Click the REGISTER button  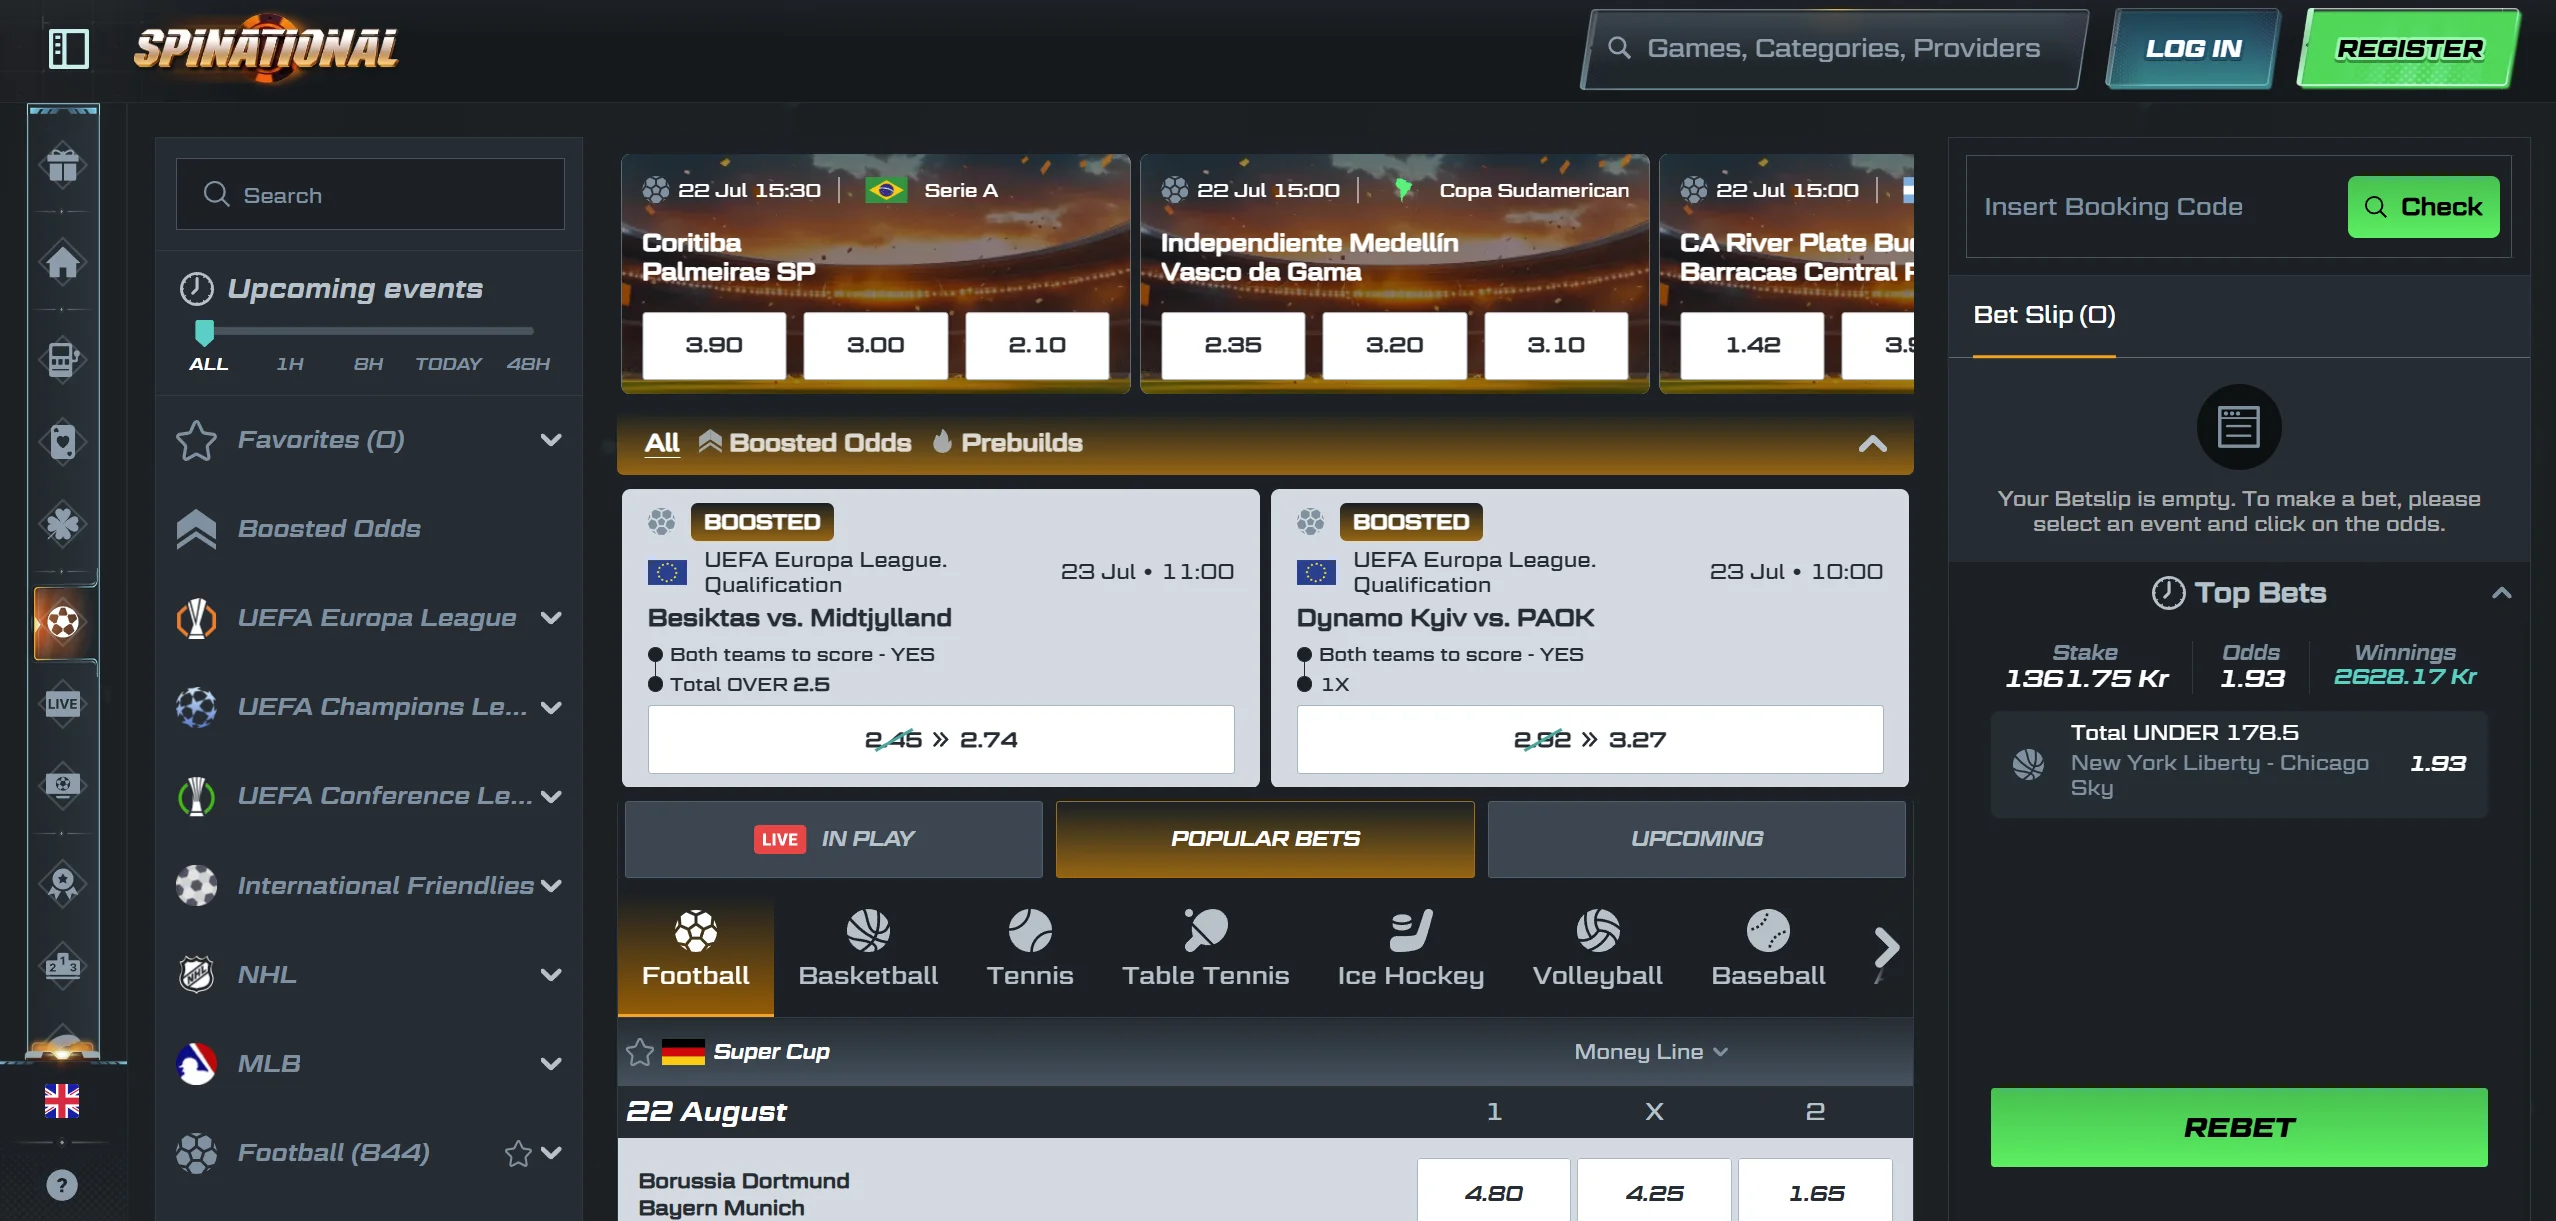pyautogui.click(x=2409, y=49)
